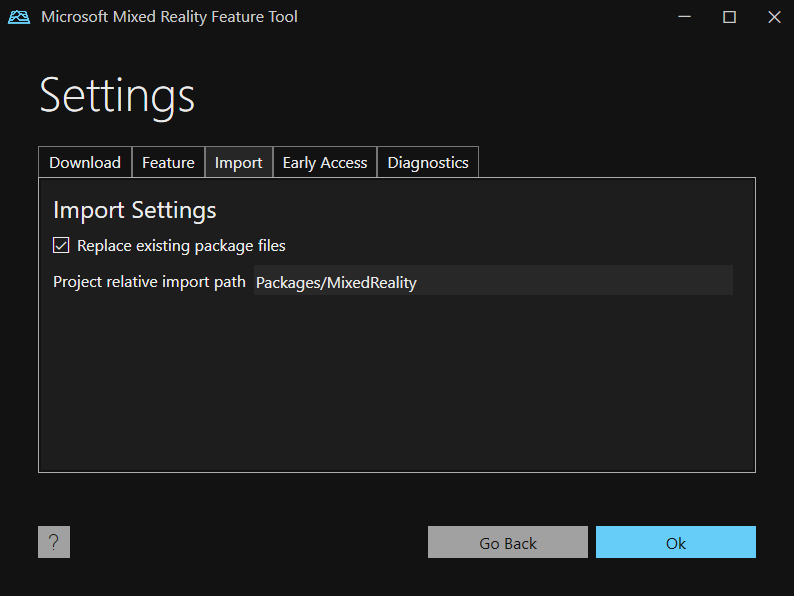
Task: Uncheck the Replace existing package files checkbox
Action: coord(61,245)
